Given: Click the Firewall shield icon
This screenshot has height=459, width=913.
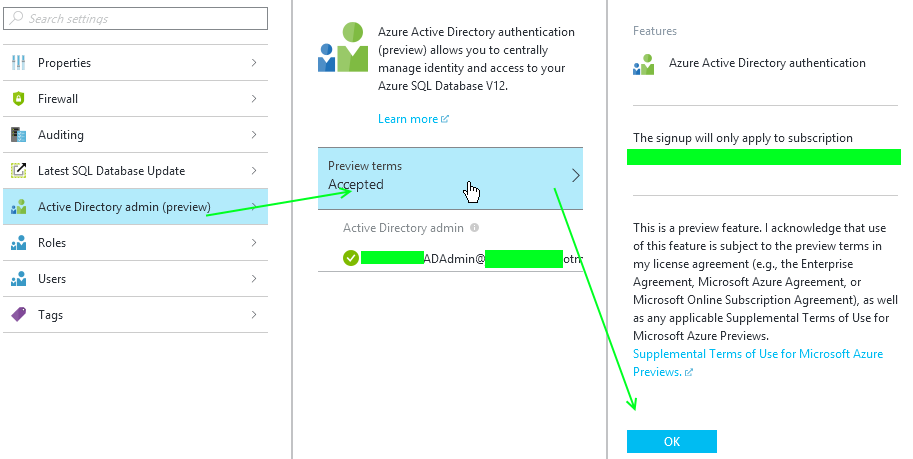Looking at the screenshot, I should pyautogui.click(x=19, y=98).
